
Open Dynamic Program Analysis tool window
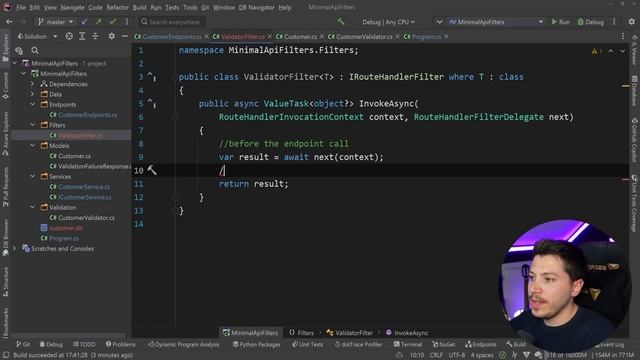coord(184,344)
